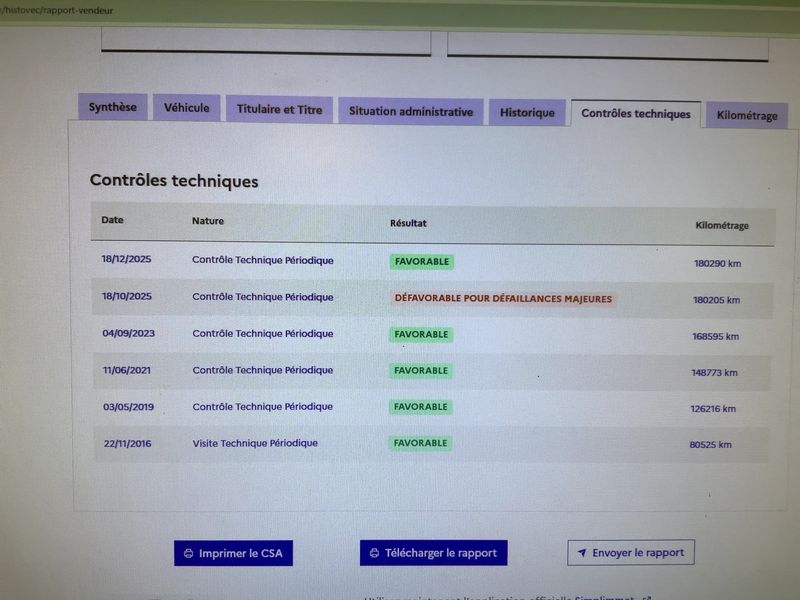Click the Nature column header

point(208,221)
